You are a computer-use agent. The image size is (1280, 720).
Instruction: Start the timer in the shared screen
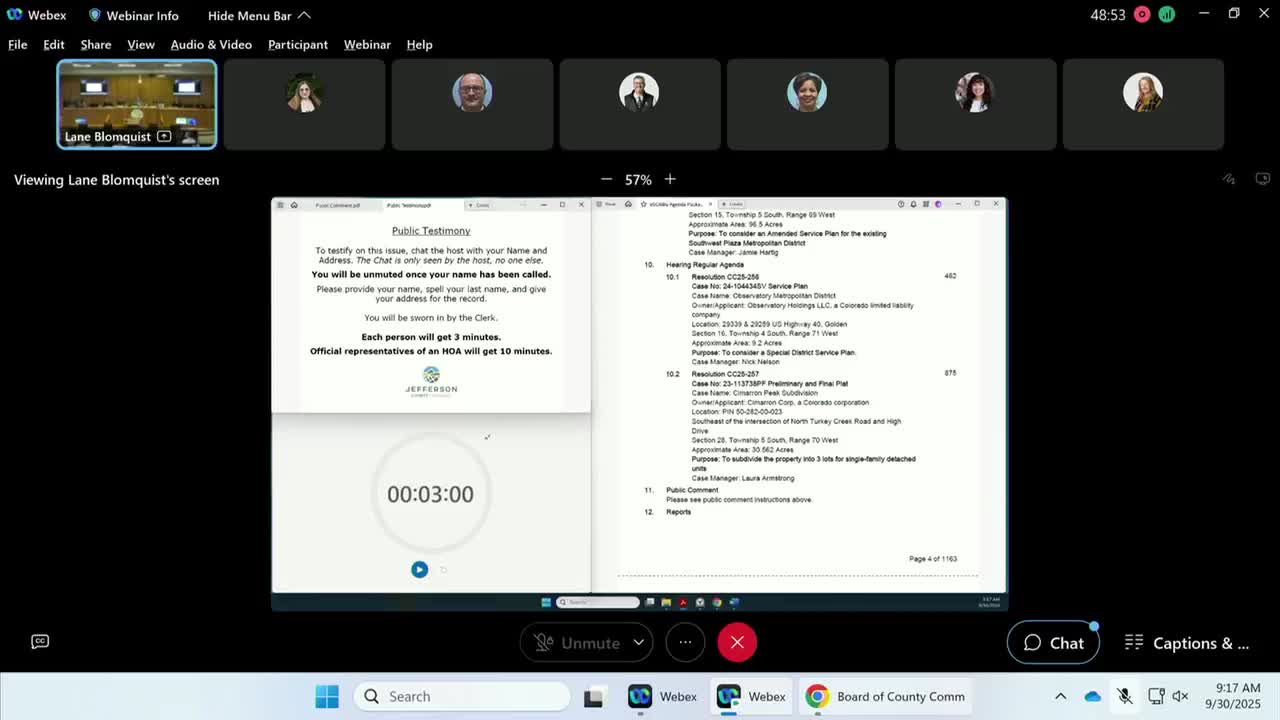[x=419, y=569]
